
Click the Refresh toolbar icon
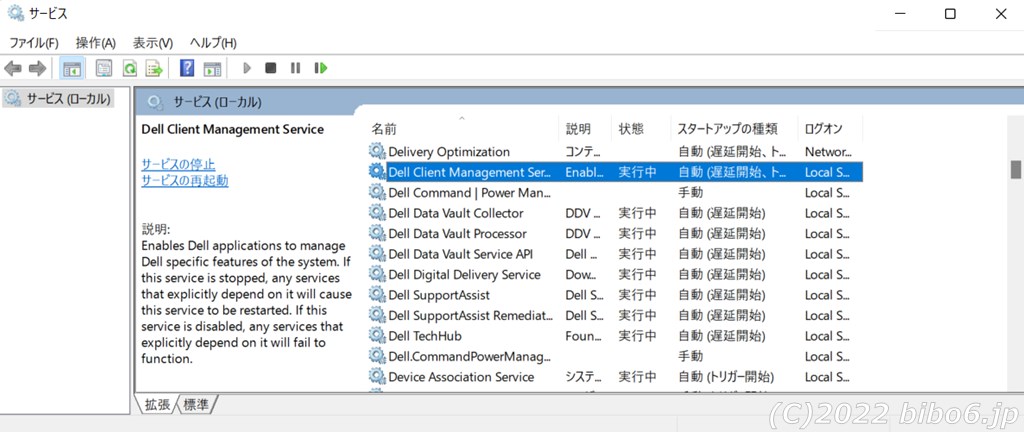(129, 68)
